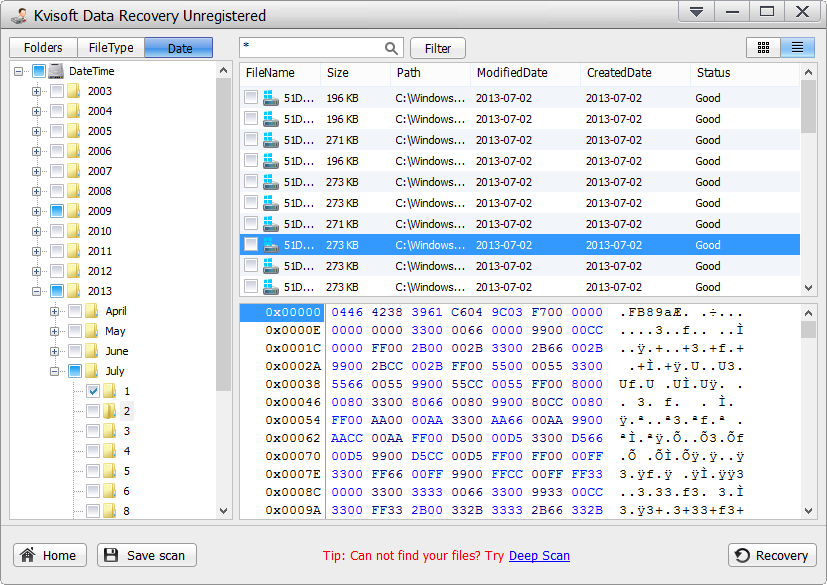Image resolution: width=827 pixels, height=585 pixels.
Task: Click hex offset 0x00000
Action: (x=282, y=312)
